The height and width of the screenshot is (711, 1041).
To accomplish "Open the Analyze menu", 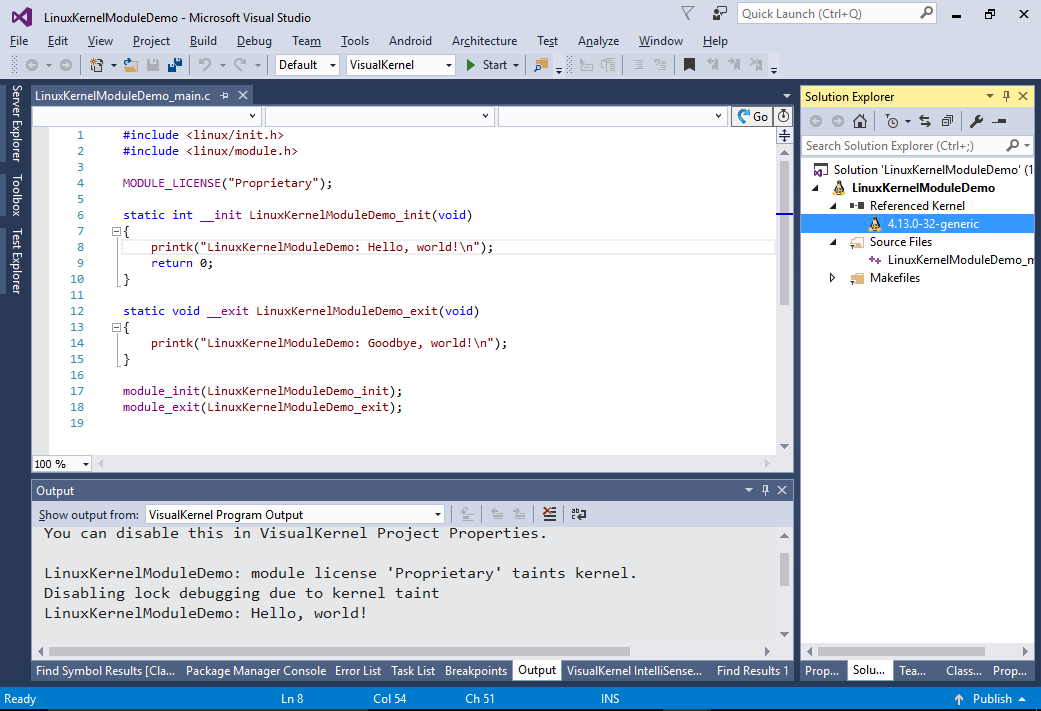I will click(598, 40).
